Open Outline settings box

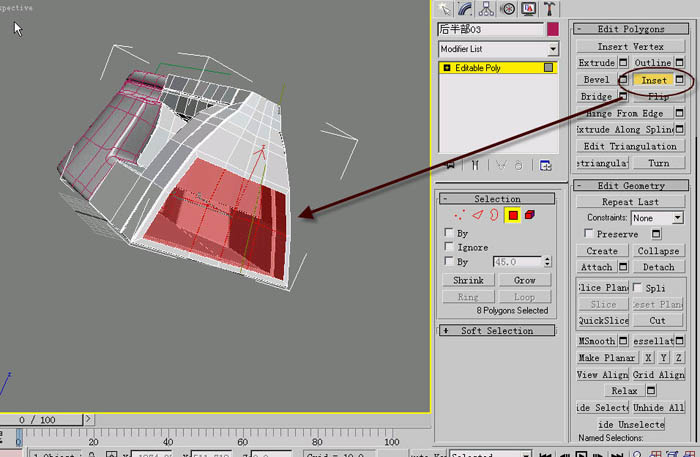679,62
